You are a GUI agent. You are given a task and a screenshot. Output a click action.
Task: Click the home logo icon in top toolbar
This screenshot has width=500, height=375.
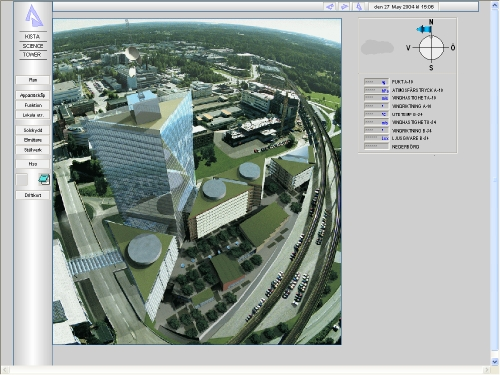coord(359,7)
